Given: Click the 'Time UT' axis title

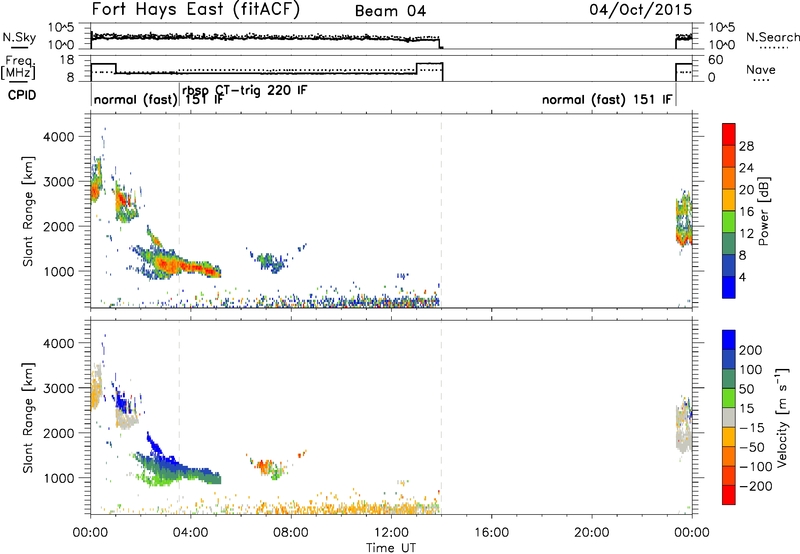Looking at the screenshot, I should [391, 547].
